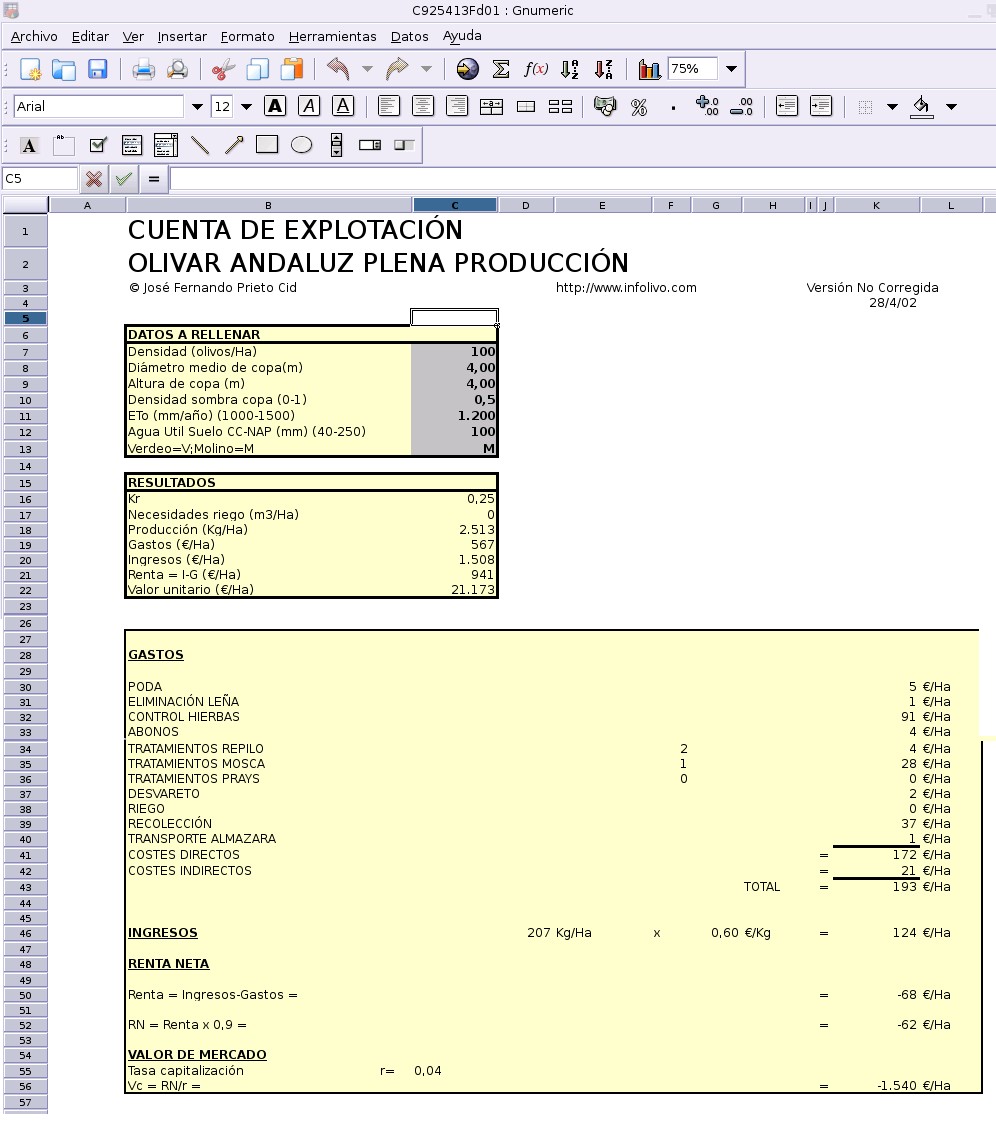Viewport: 996px width, 1124px height.
Task: Toggle underline text formatting
Action: click(343, 106)
